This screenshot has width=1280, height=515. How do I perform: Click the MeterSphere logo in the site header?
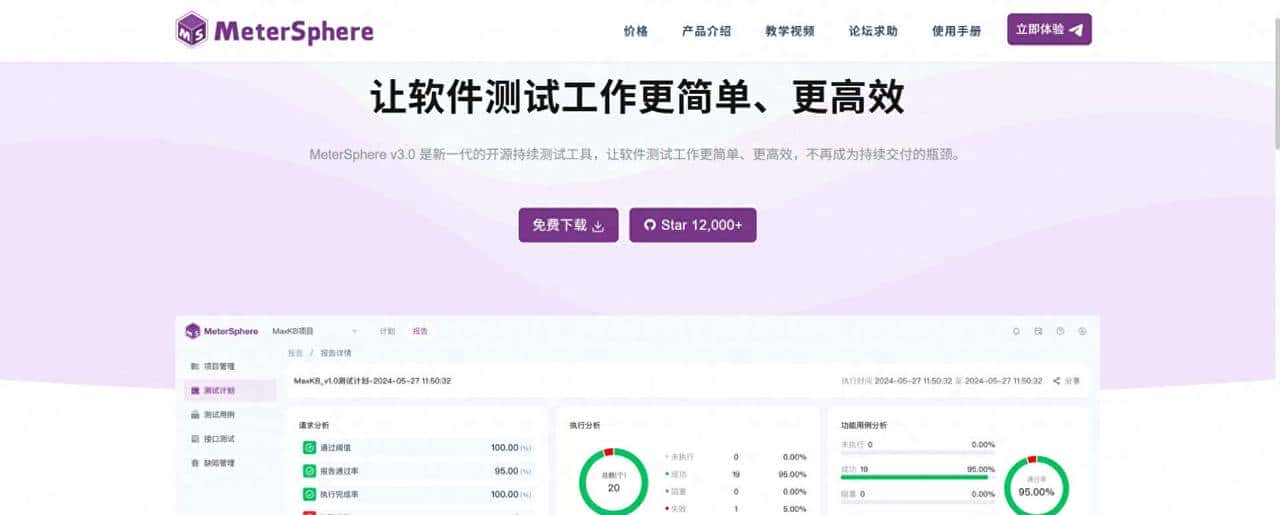pyautogui.click(x=274, y=30)
